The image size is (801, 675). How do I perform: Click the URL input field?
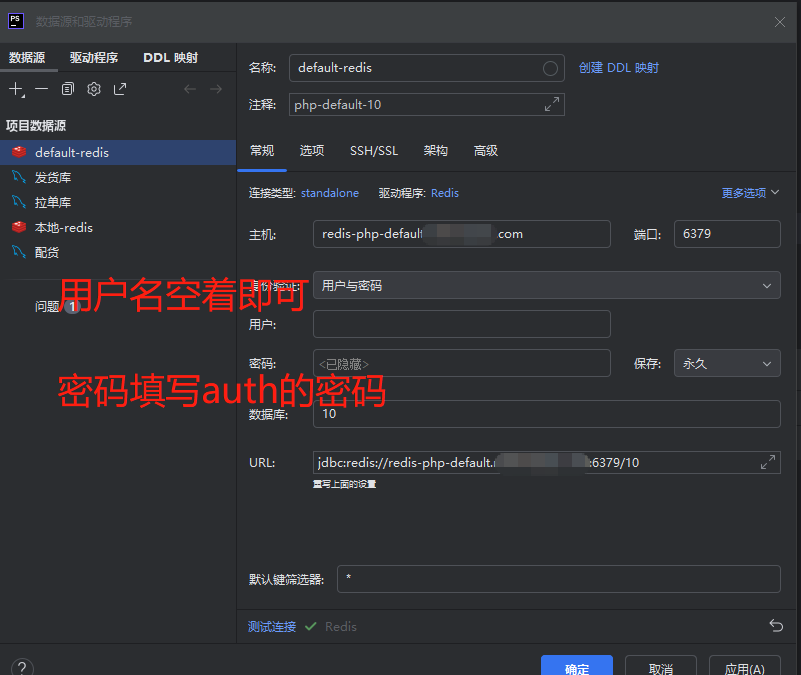tap(547, 462)
